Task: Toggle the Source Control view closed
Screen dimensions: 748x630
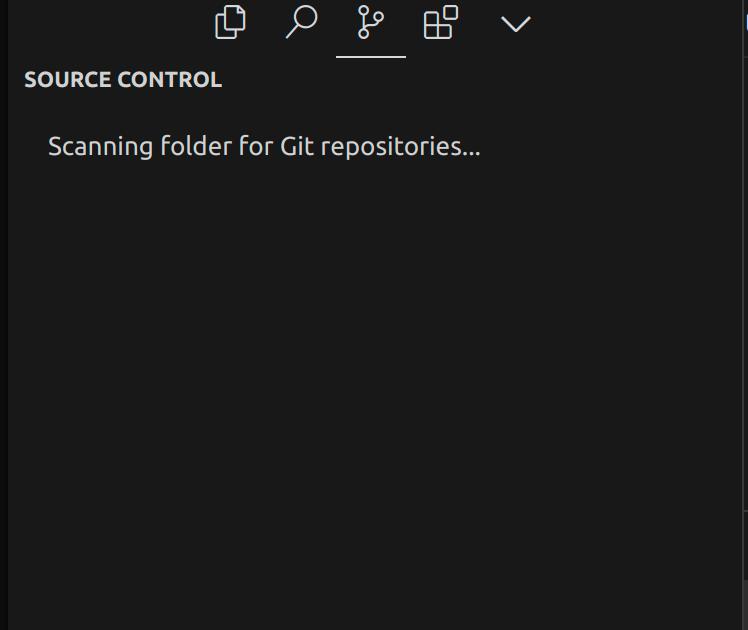Action: (371, 23)
